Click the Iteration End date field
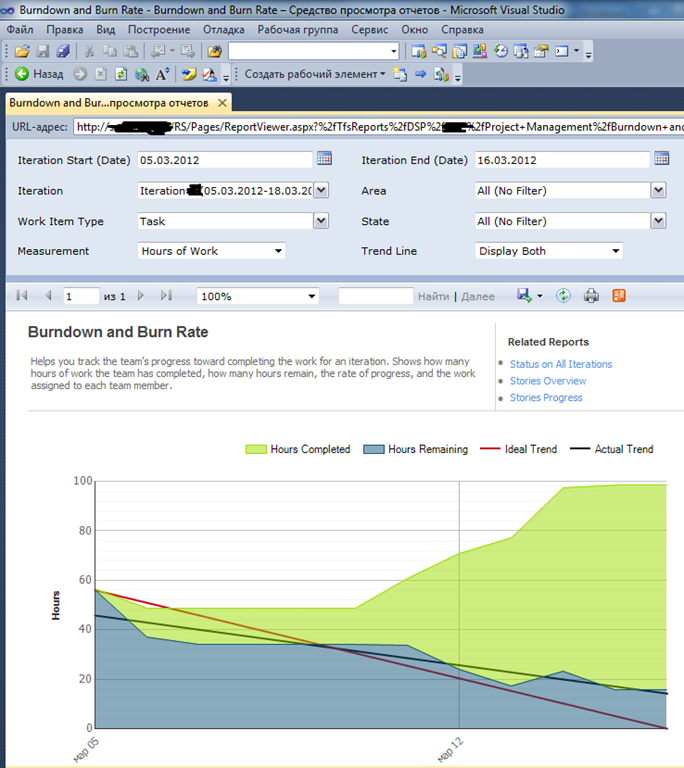Viewport: 684px width, 768px height. click(562, 160)
